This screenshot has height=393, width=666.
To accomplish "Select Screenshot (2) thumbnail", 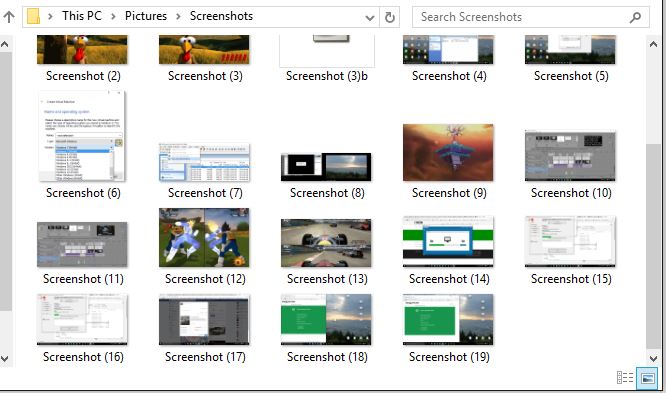I will (82, 49).
